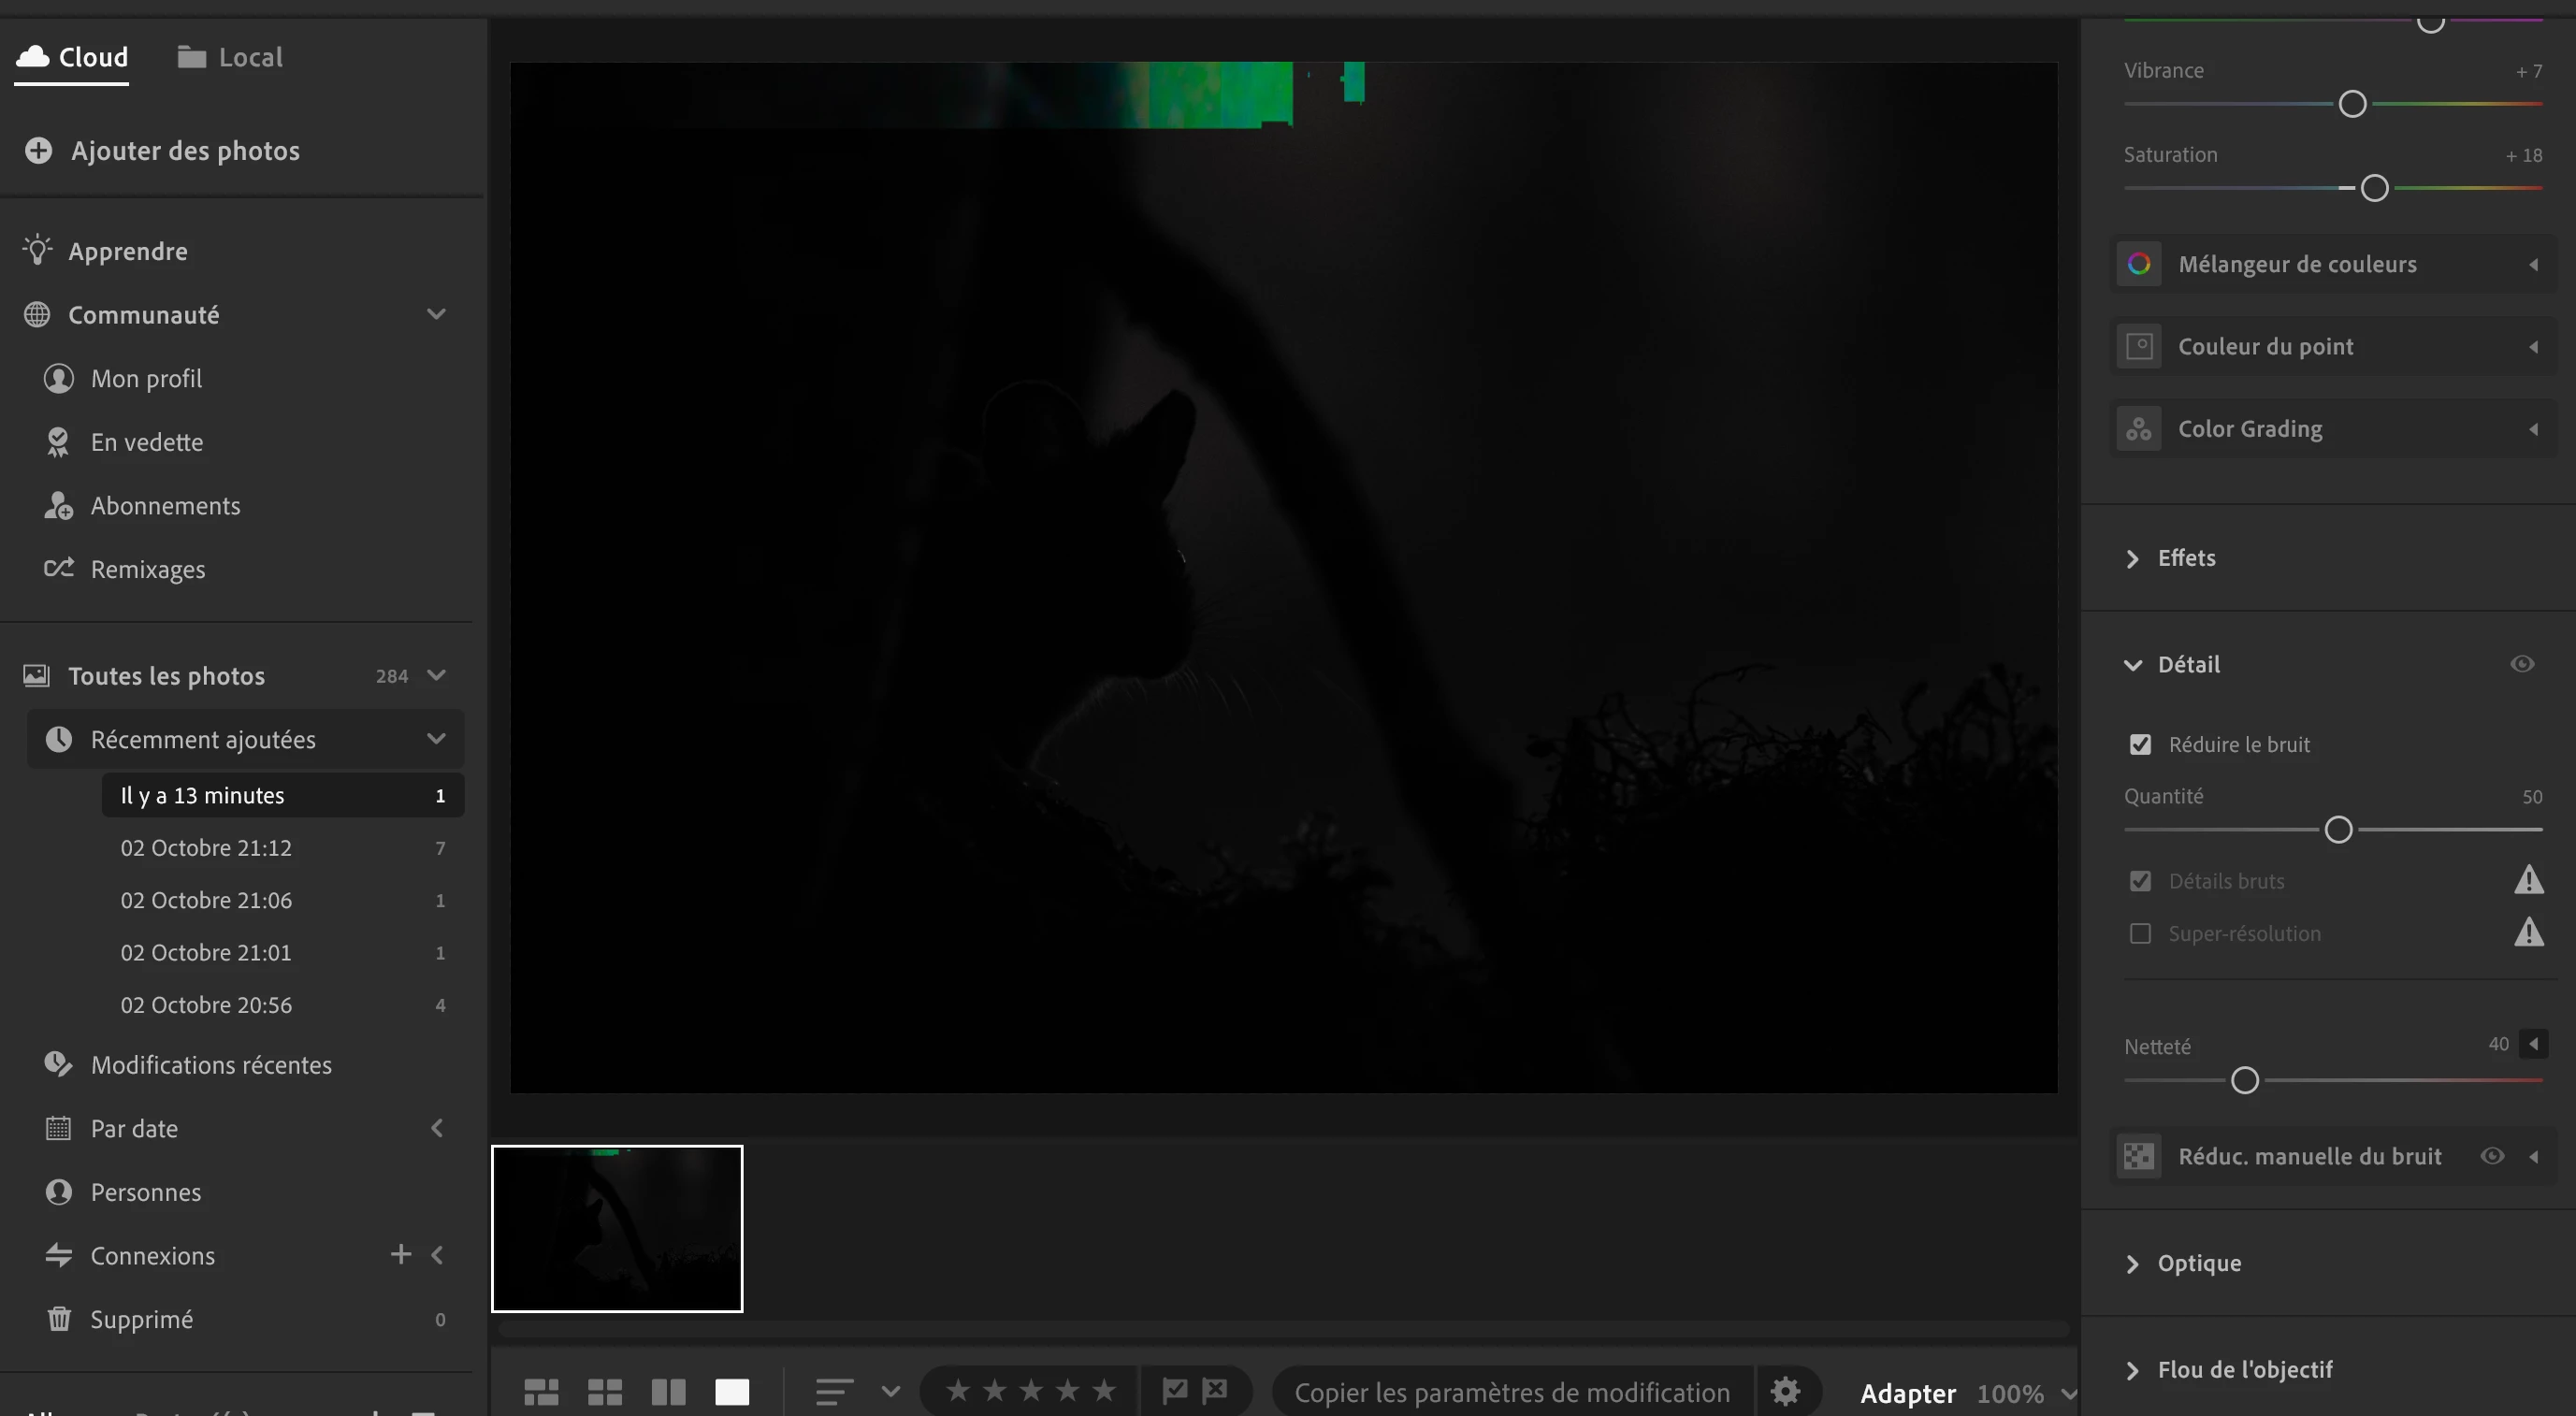2576x1416 pixels.
Task: Toggle Détail panel eye visibility
Action: coord(2522,664)
